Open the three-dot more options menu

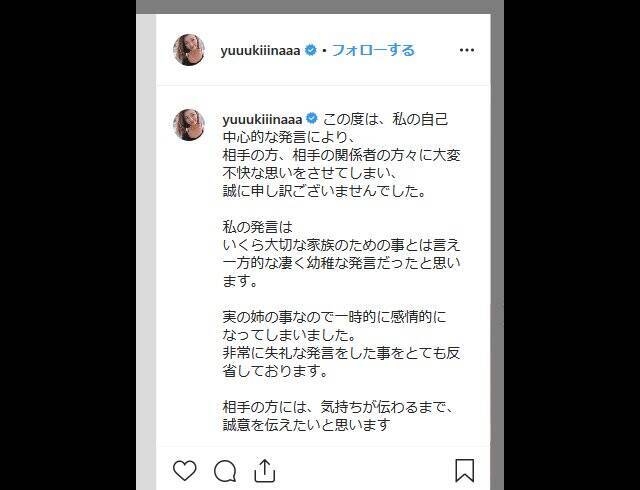pos(467,50)
